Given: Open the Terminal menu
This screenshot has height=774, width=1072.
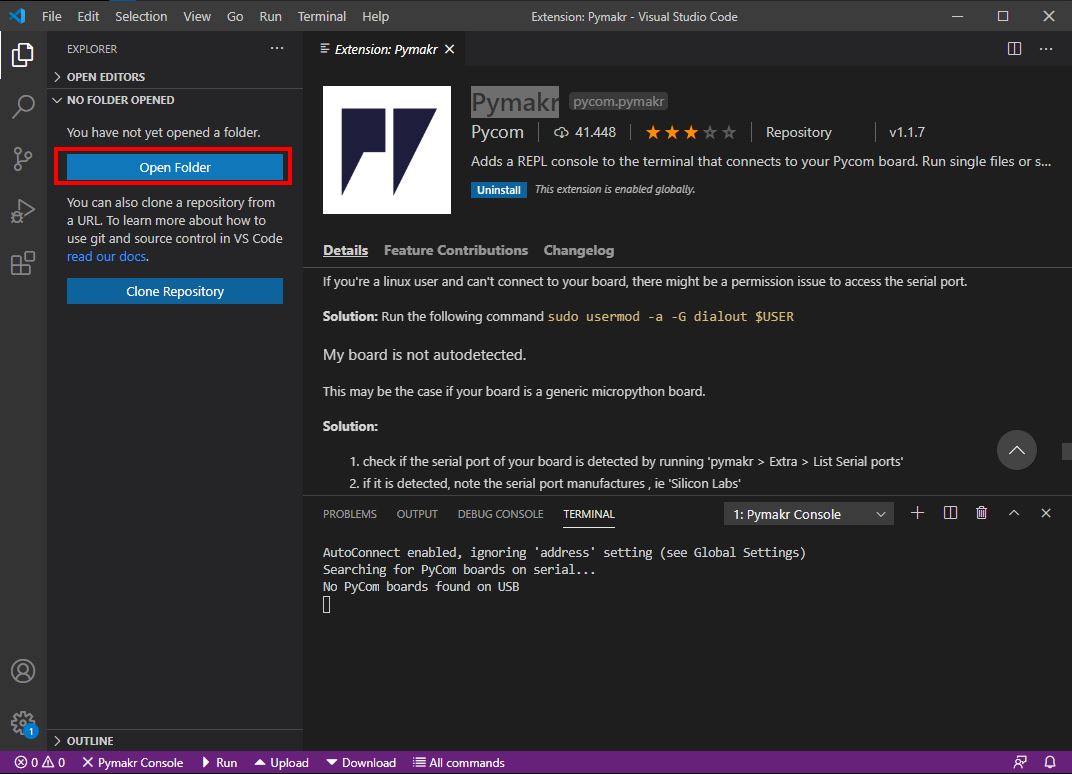Looking at the screenshot, I should coord(321,16).
